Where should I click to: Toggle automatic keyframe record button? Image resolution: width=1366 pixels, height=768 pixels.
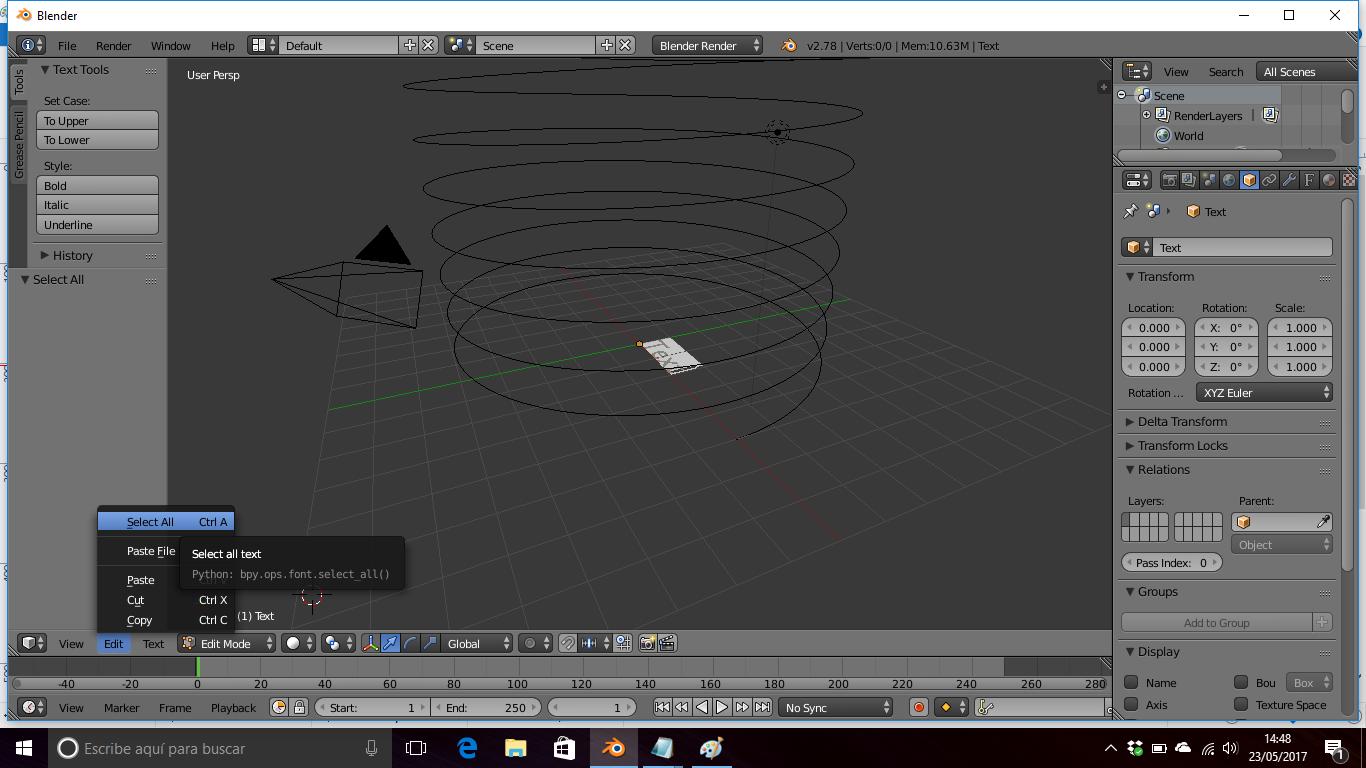click(x=919, y=707)
